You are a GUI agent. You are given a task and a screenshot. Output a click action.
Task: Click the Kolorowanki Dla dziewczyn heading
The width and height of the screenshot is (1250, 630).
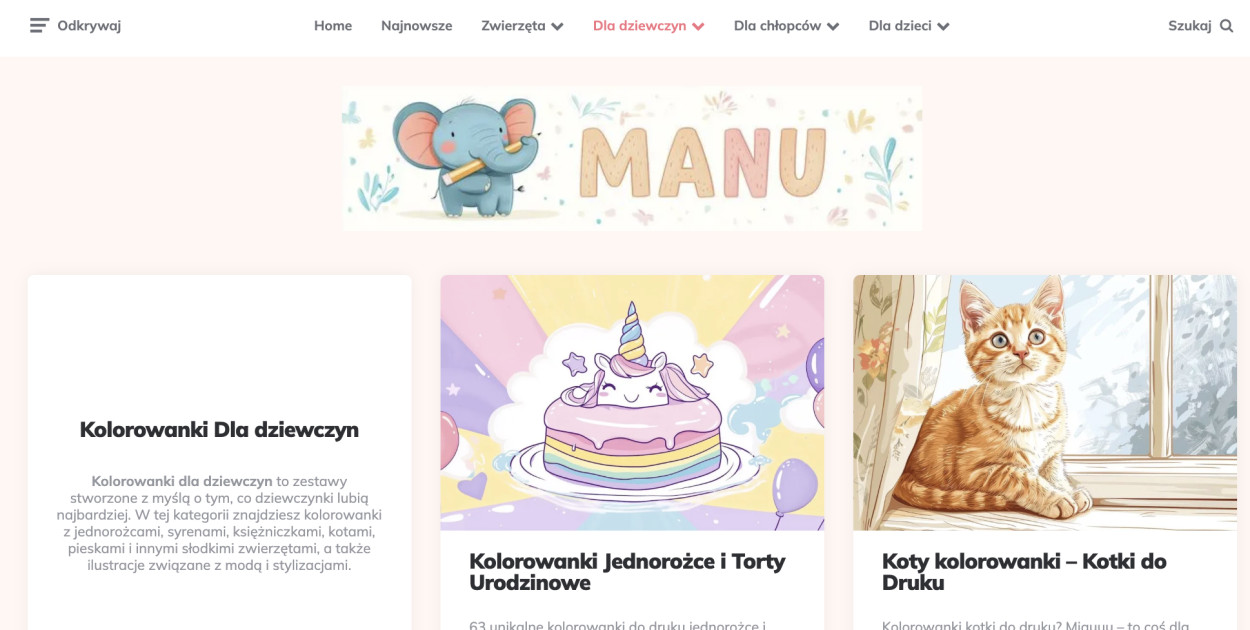pyautogui.click(x=219, y=430)
